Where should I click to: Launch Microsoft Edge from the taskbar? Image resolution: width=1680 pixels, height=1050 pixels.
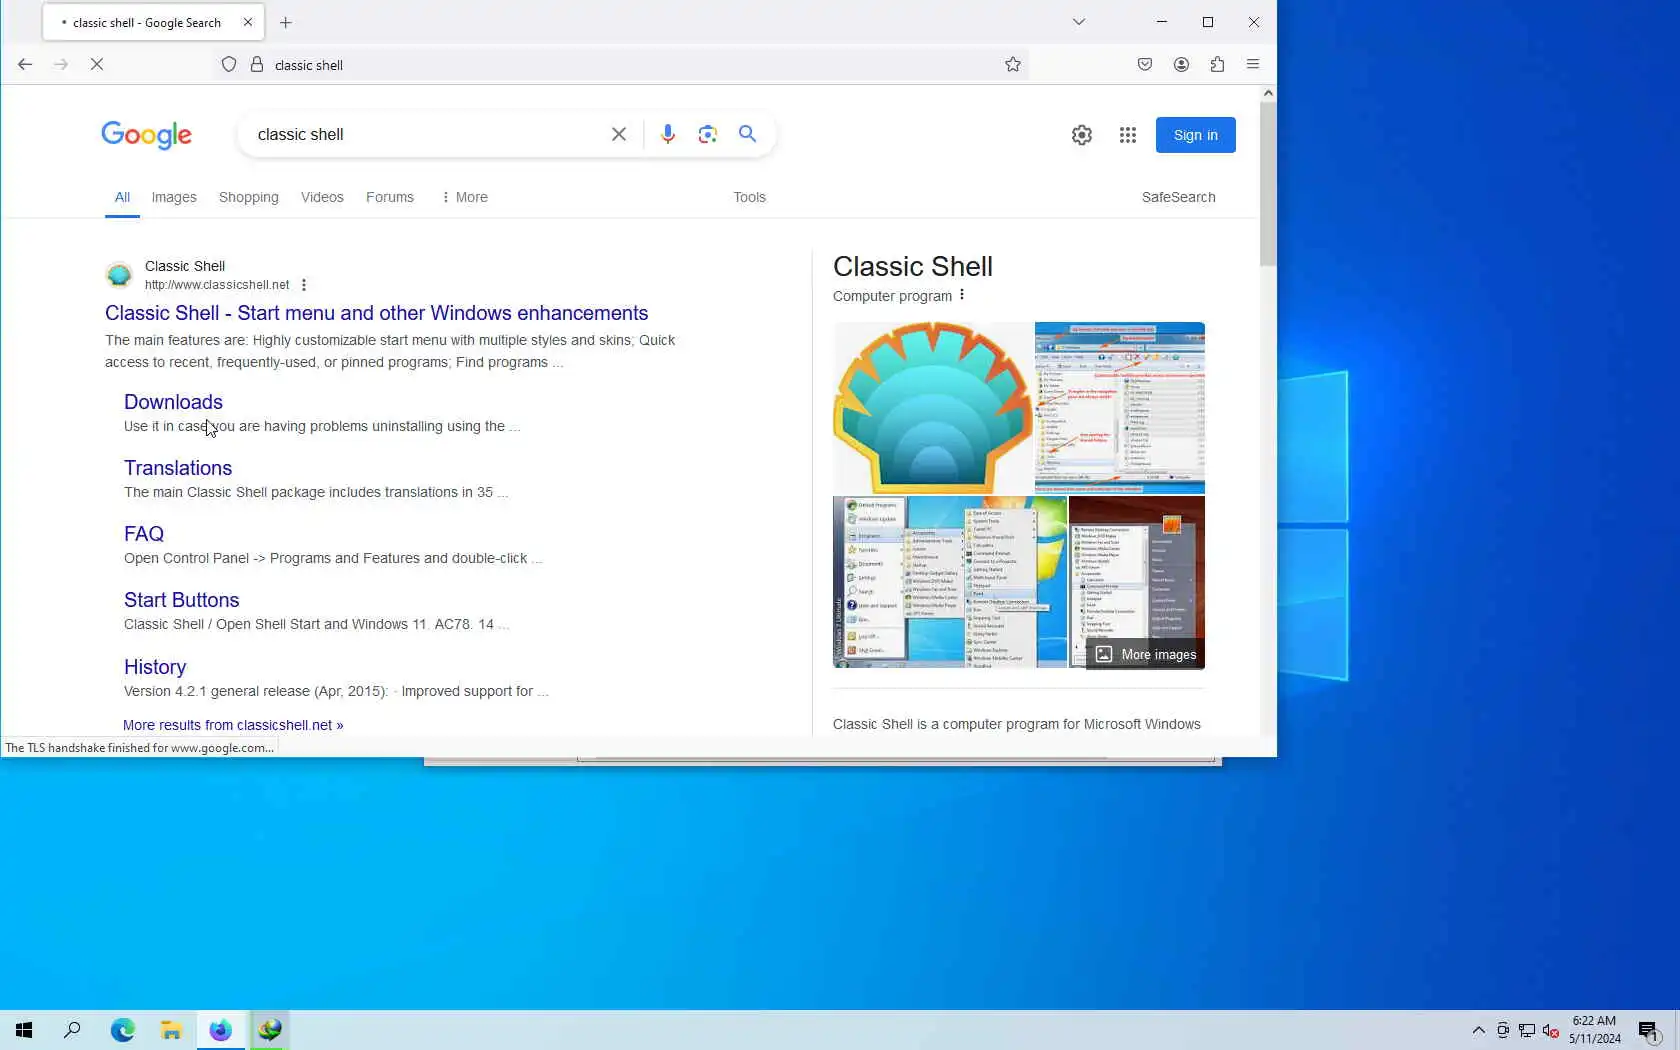point(122,1030)
